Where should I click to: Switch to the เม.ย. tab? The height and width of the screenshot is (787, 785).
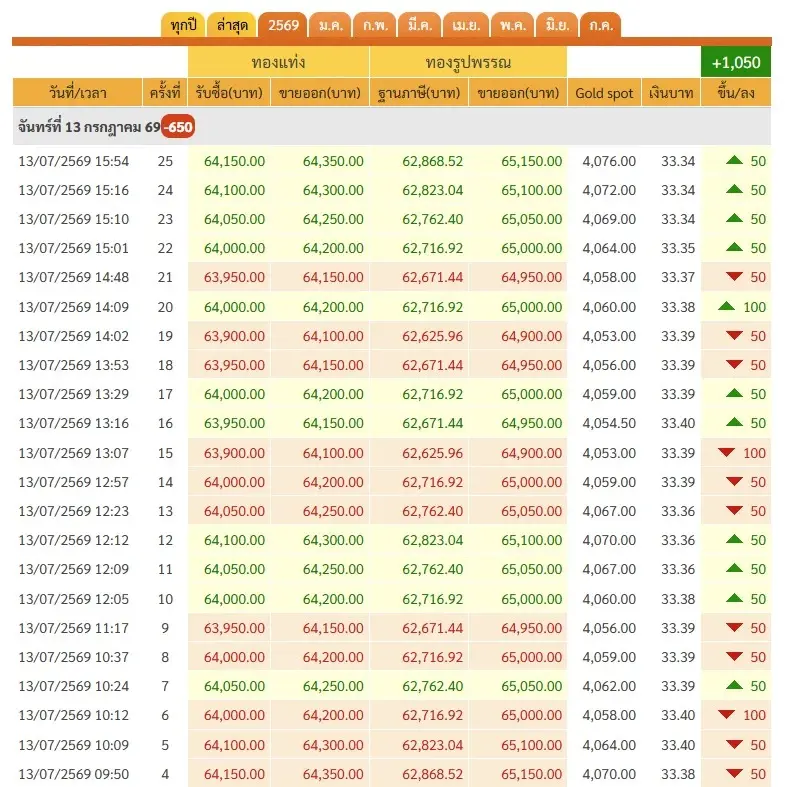coord(466,25)
